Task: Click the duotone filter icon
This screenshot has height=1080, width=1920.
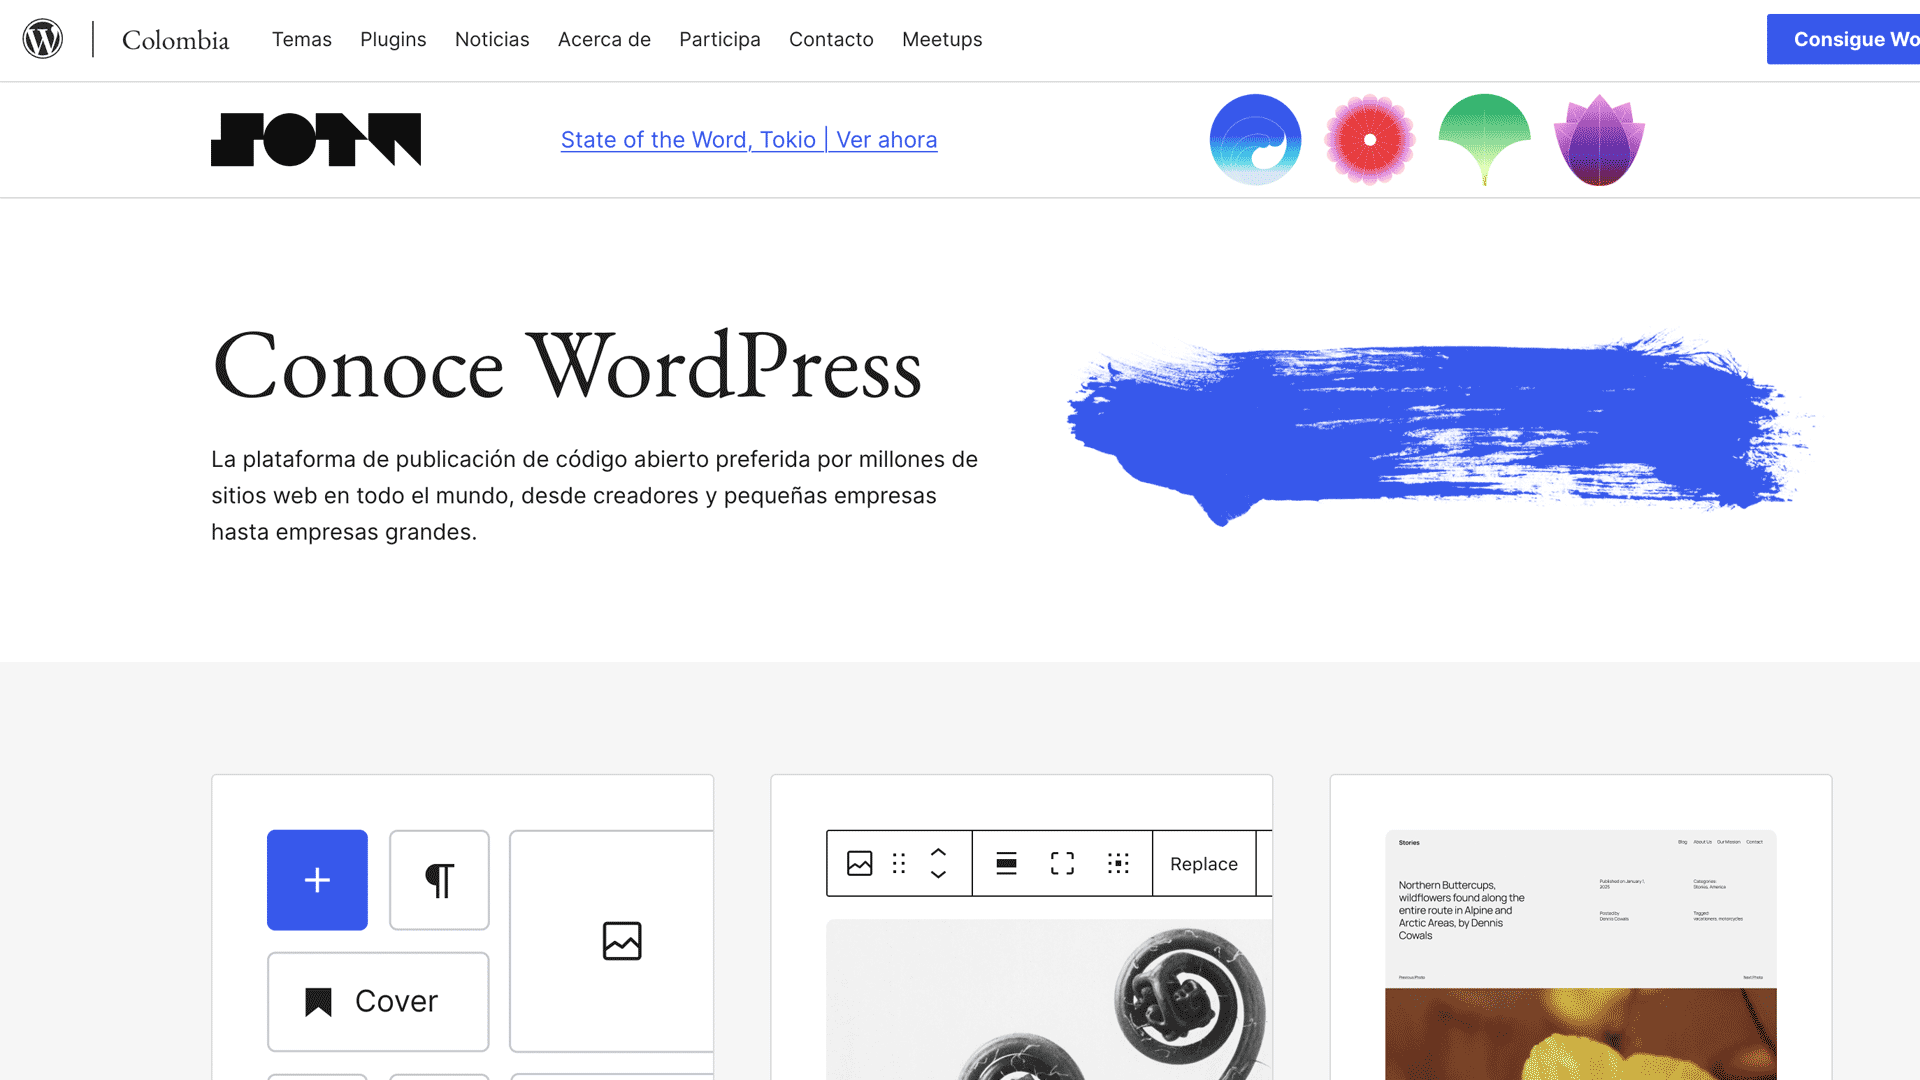Action: pyautogui.click(x=1119, y=863)
